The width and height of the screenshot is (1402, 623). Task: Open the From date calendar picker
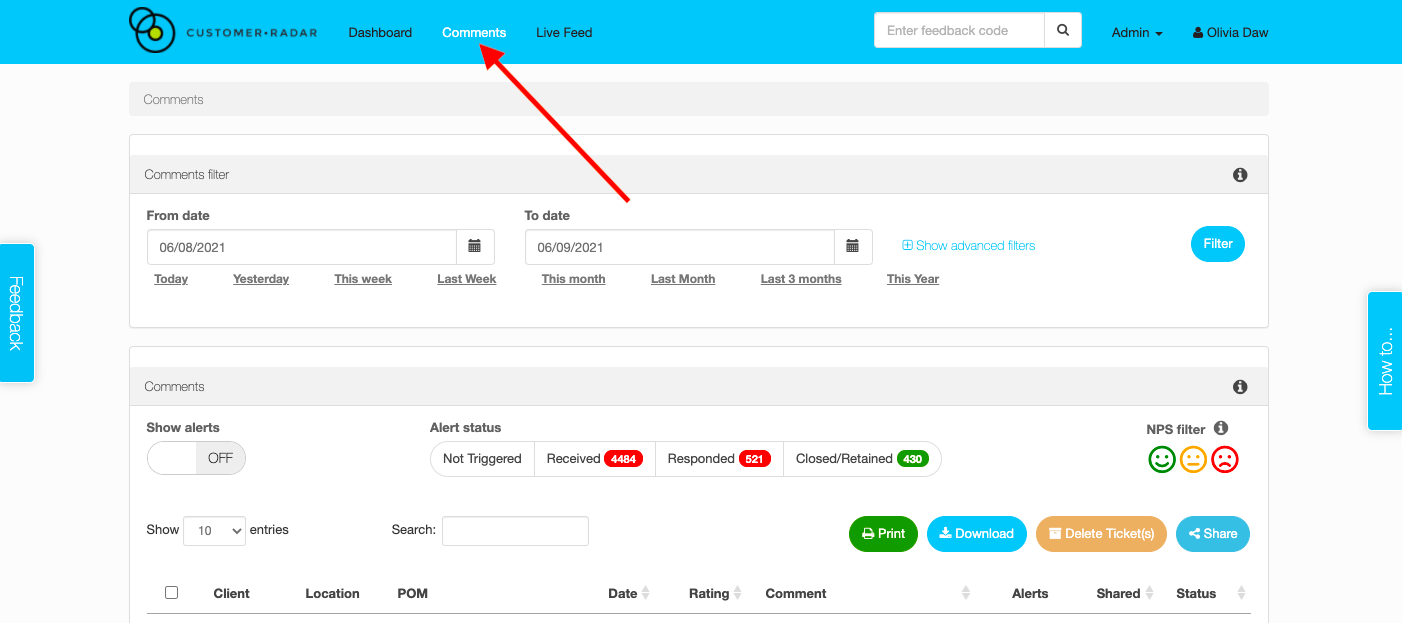(x=475, y=247)
